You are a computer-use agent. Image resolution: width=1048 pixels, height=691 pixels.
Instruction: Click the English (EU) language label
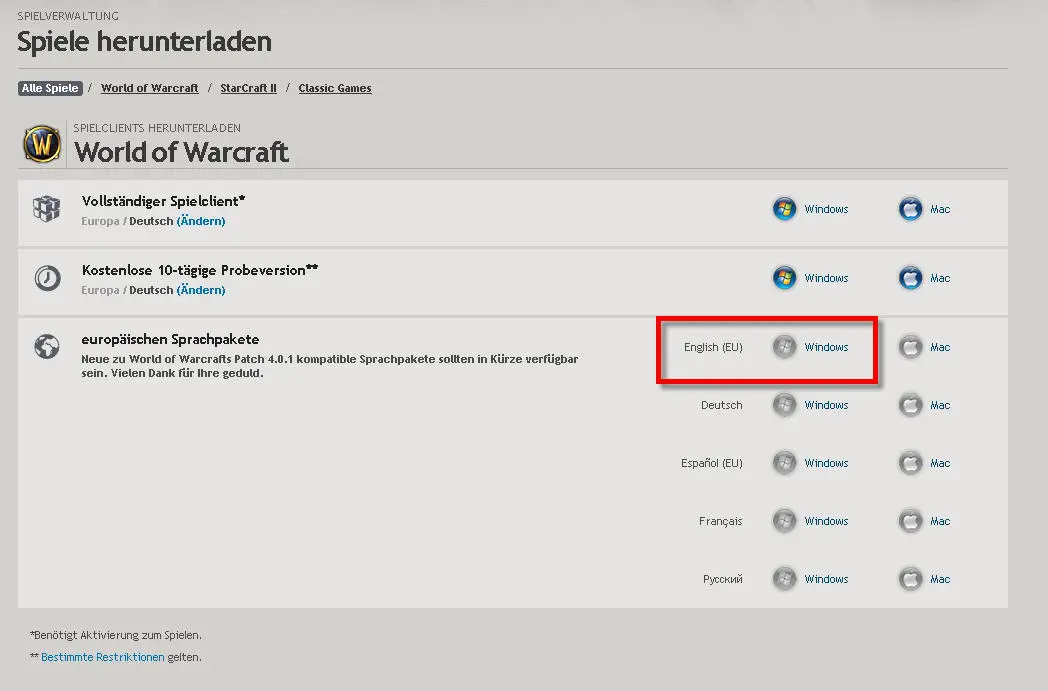713,347
